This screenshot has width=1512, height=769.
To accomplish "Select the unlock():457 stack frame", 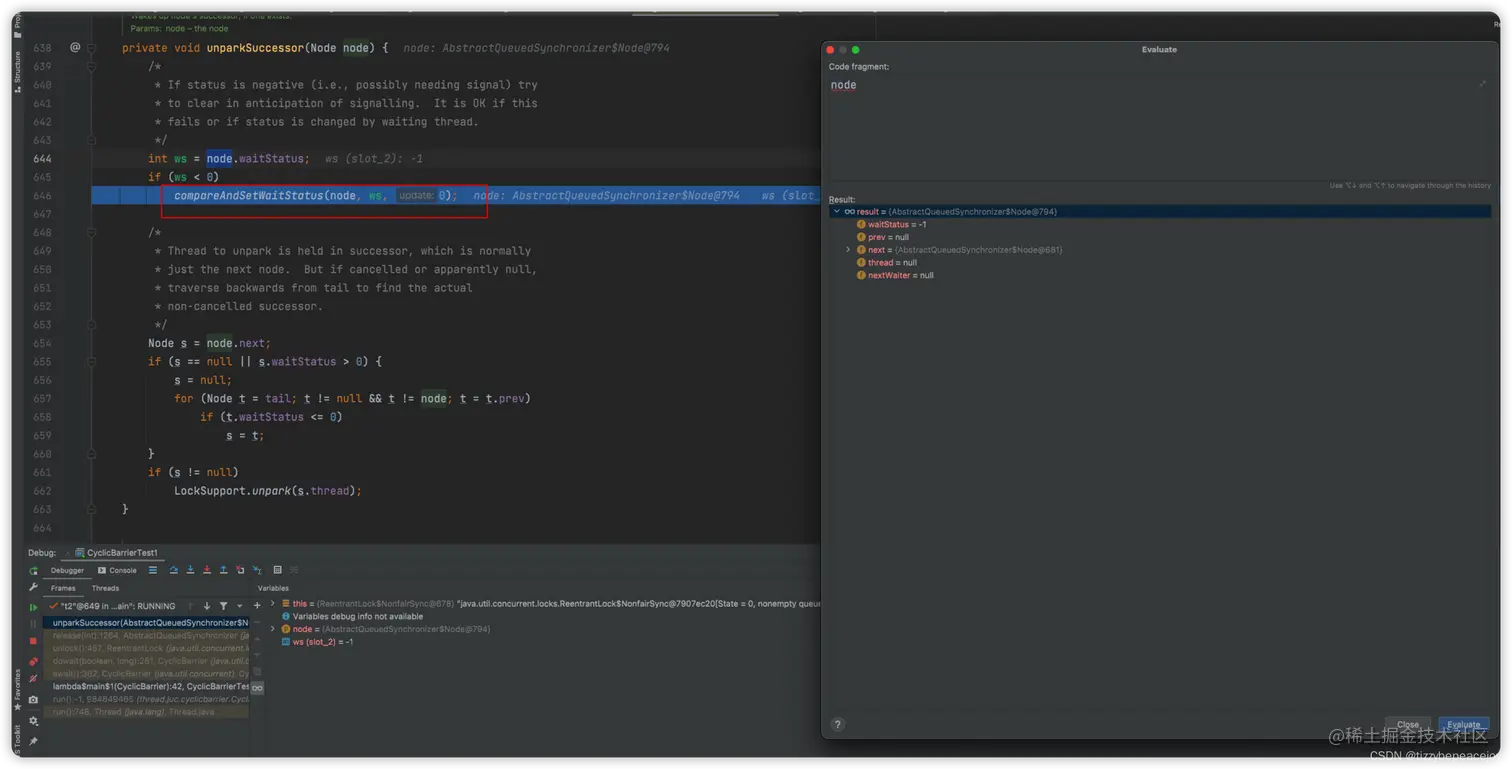I will pos(146,648).
